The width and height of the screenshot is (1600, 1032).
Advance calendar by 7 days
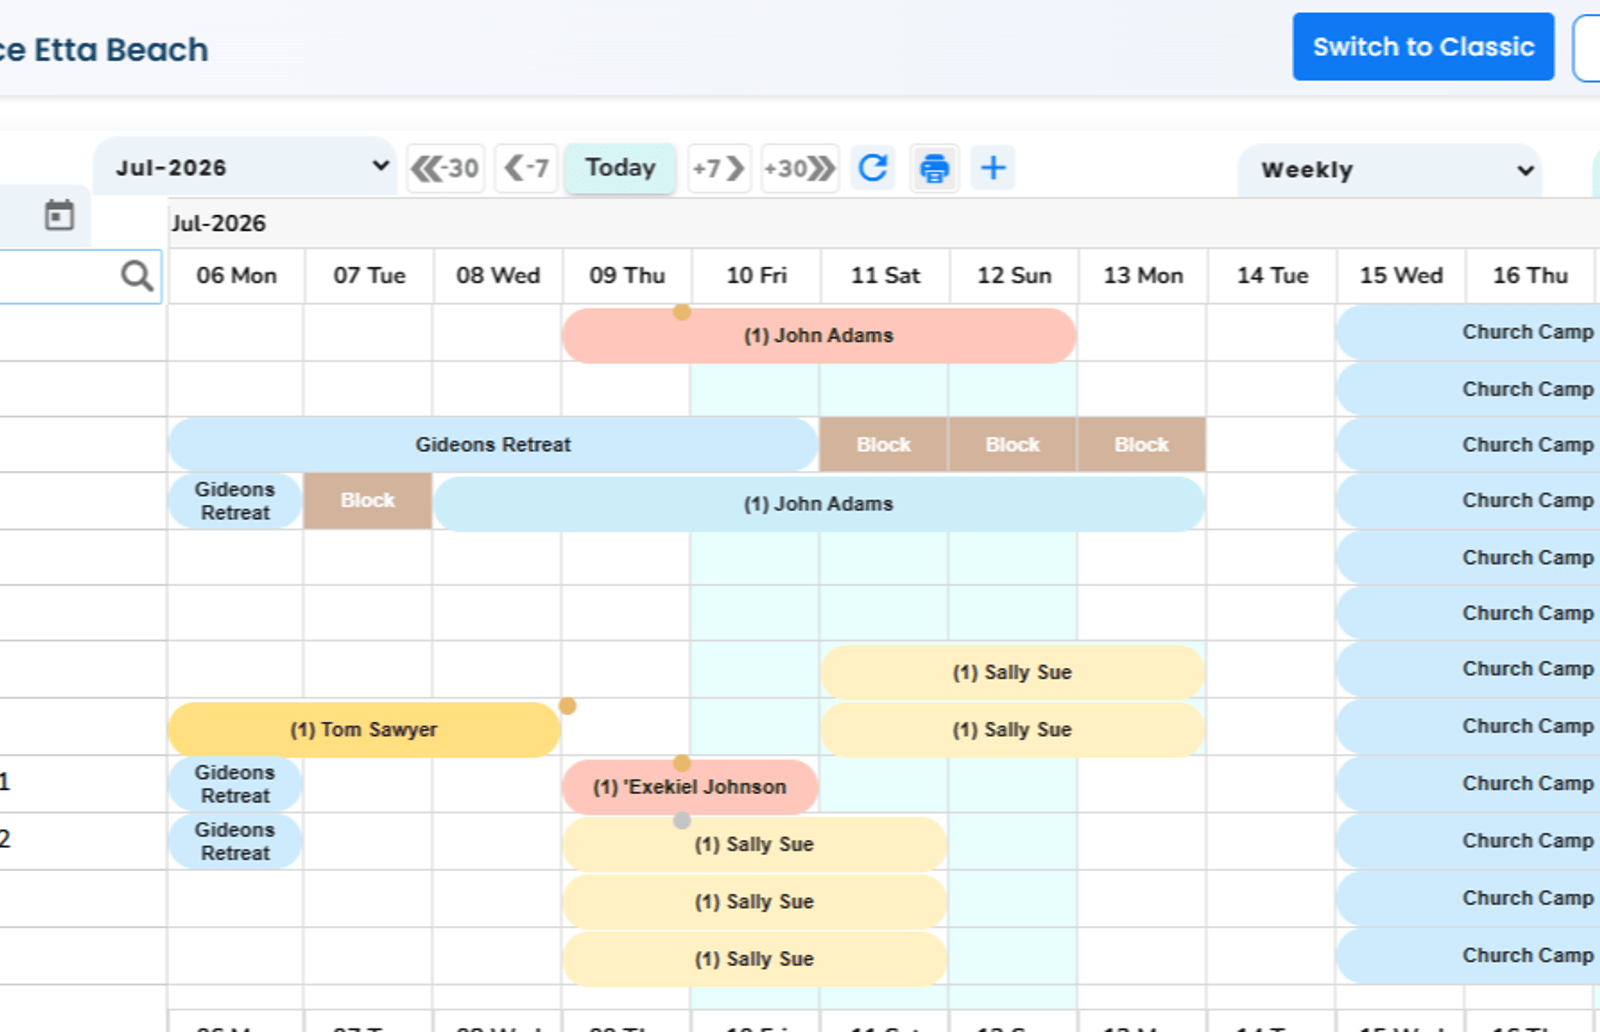tap(719, 168)
